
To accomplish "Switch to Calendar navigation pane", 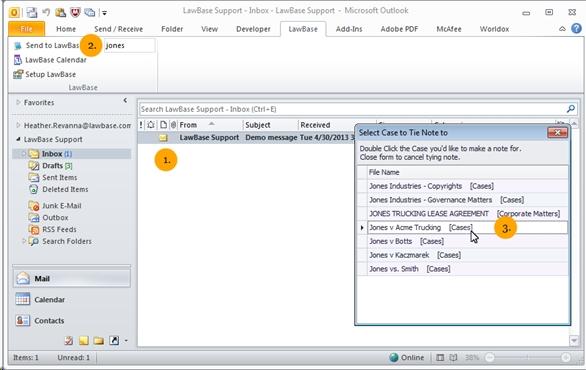I will pyautogui.click(x=72, y=300).
